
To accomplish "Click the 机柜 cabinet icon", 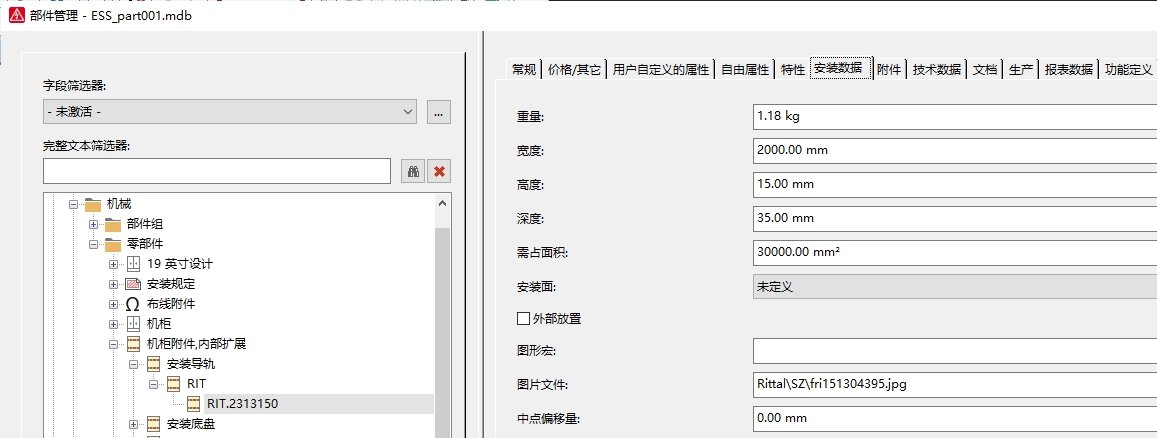I will coord(134,324).
